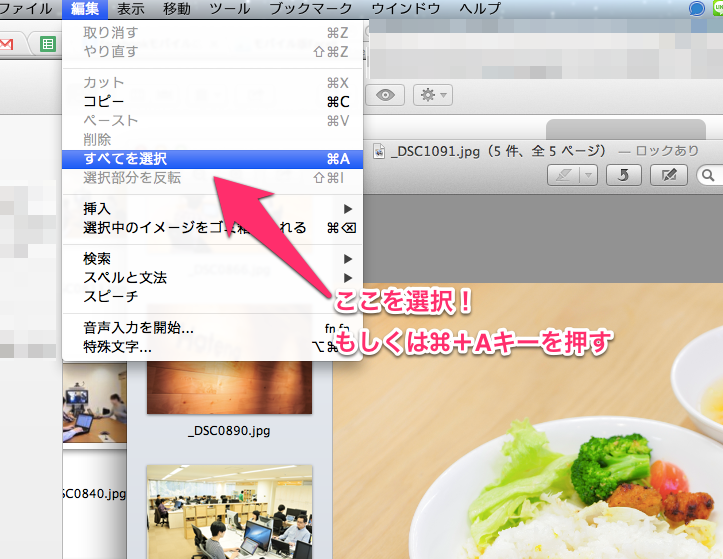Choose 音声入力を開始… item
Viewport: 723px width, 559px height.
[213, 327]
